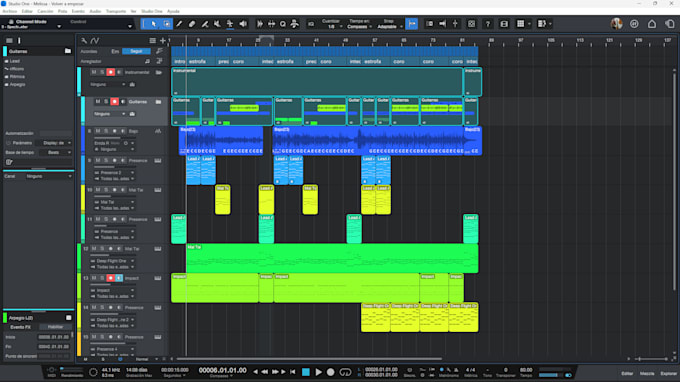Open the Guitarras folder icon in inspector
The width and height of the screenshot is (680, 382).
click(x=68, y=51)
